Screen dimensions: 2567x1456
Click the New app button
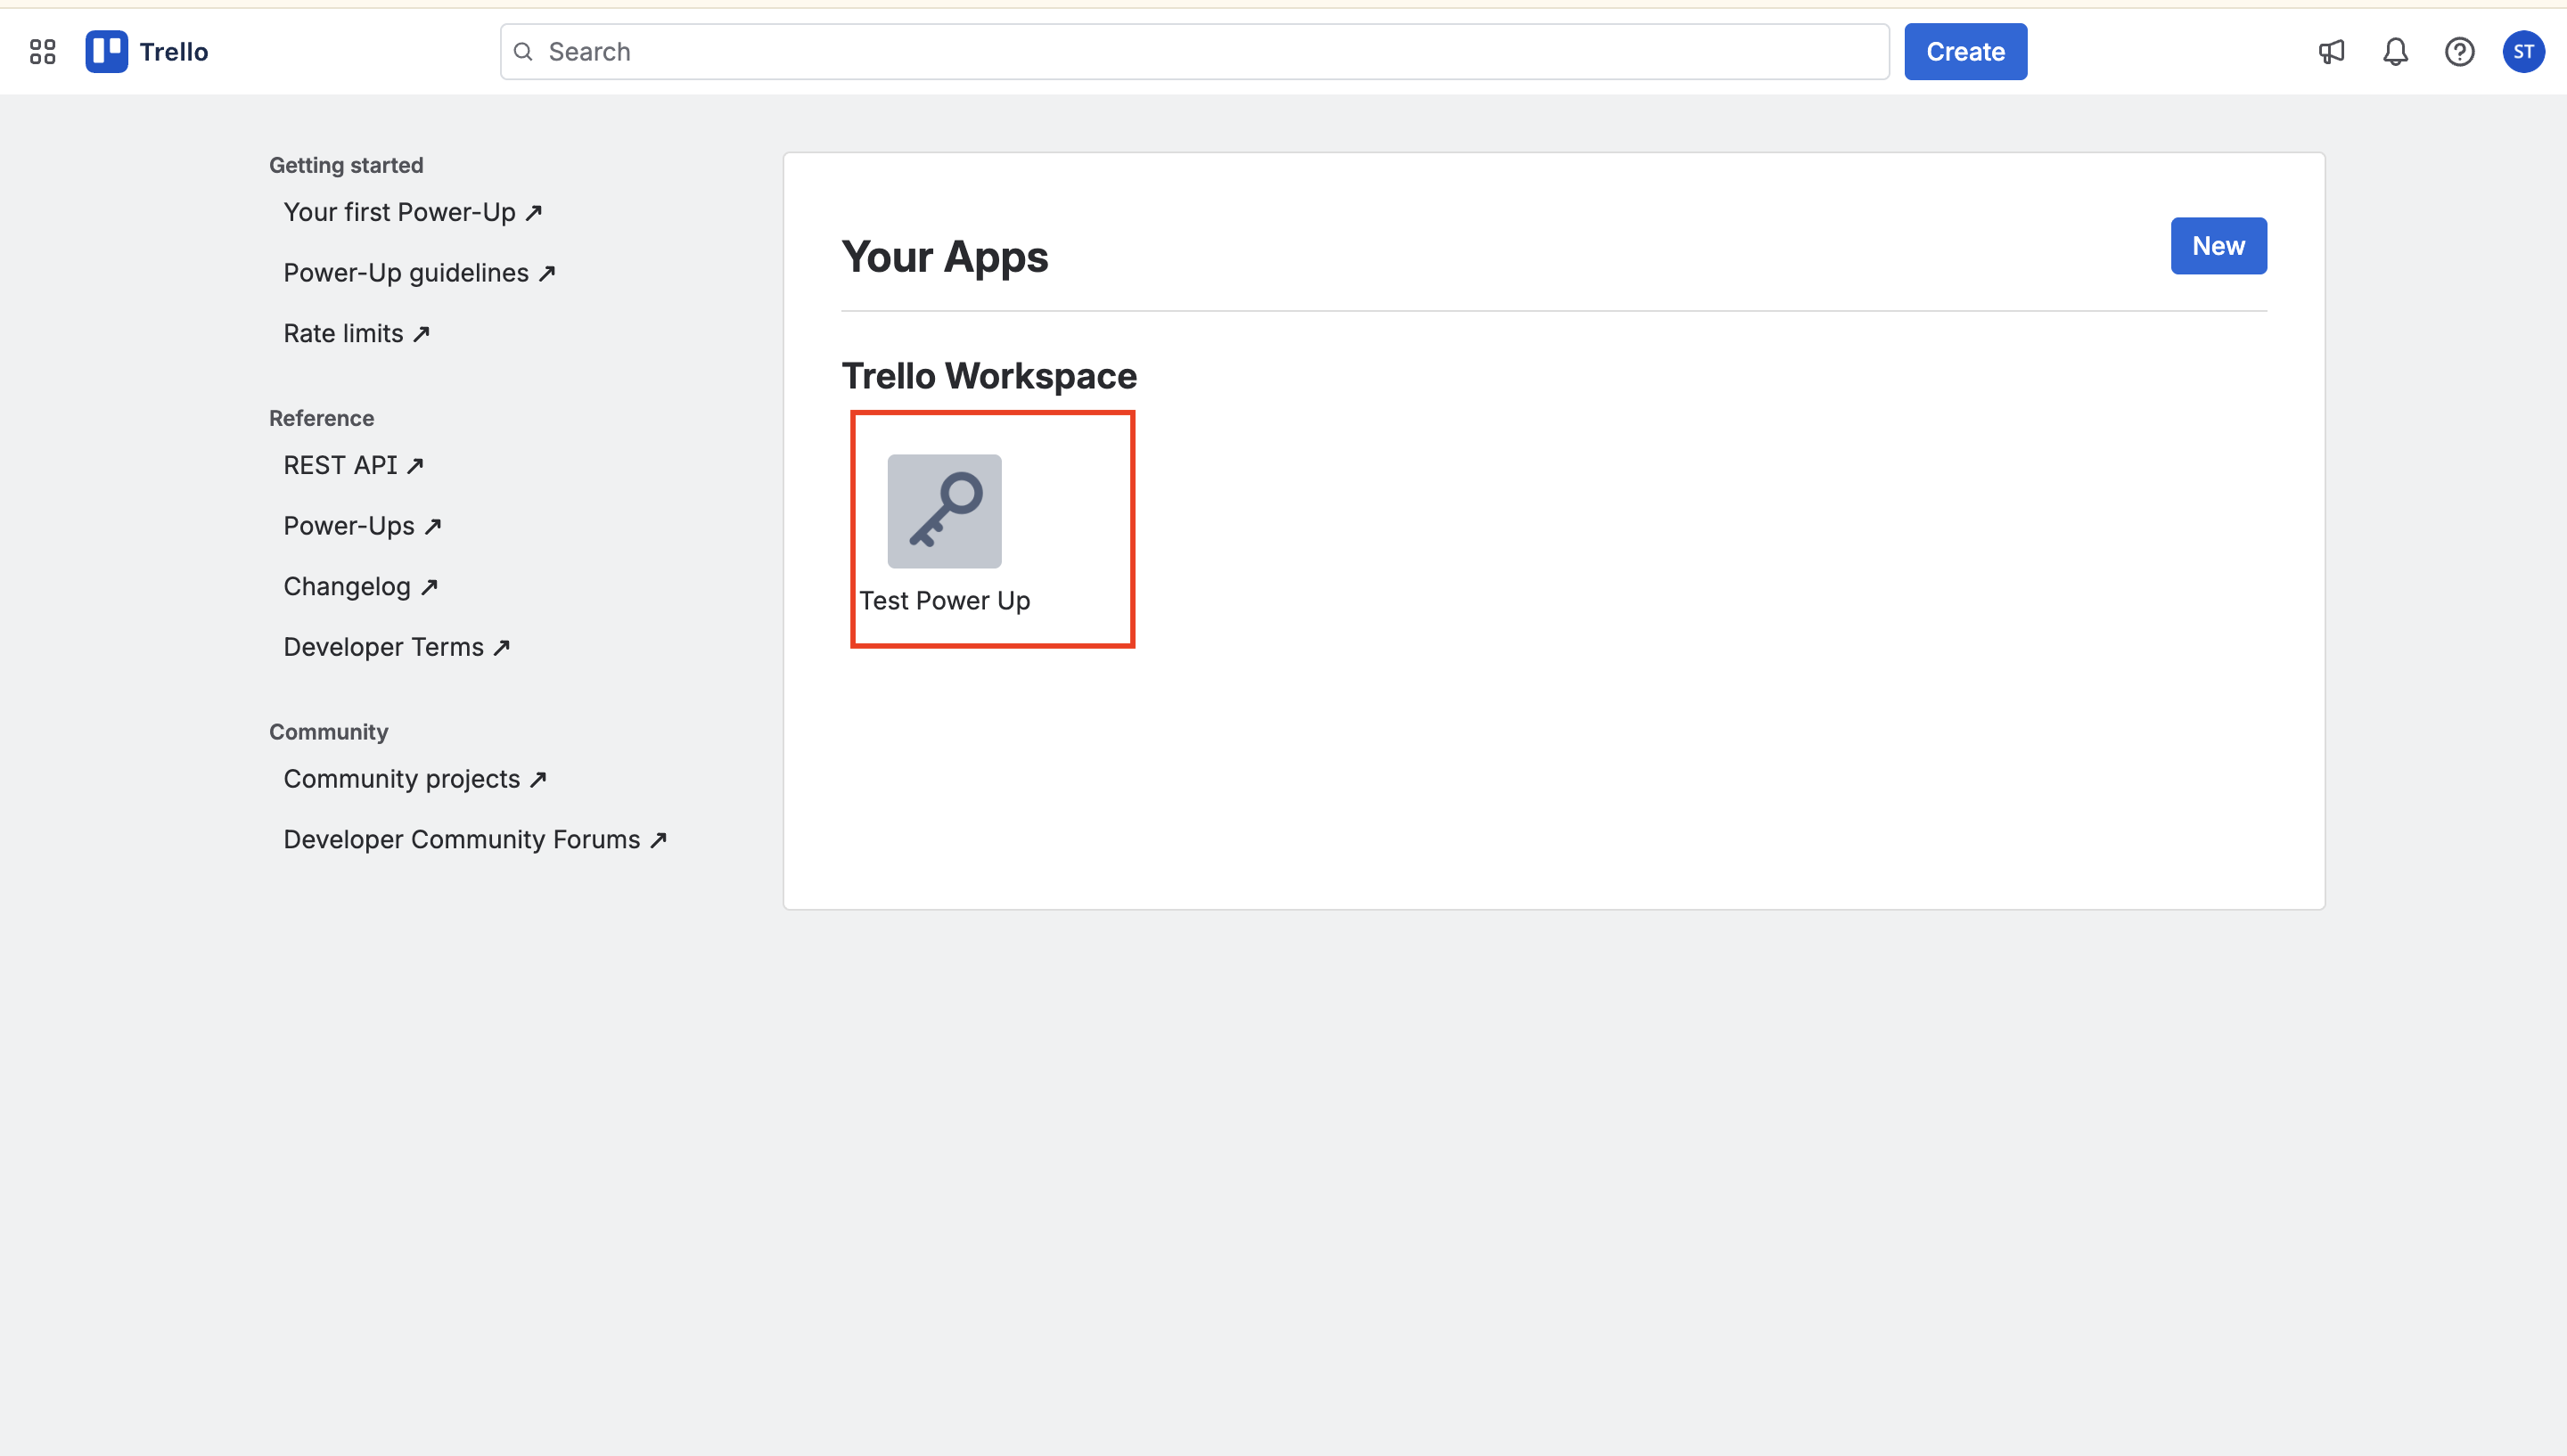2217,246
